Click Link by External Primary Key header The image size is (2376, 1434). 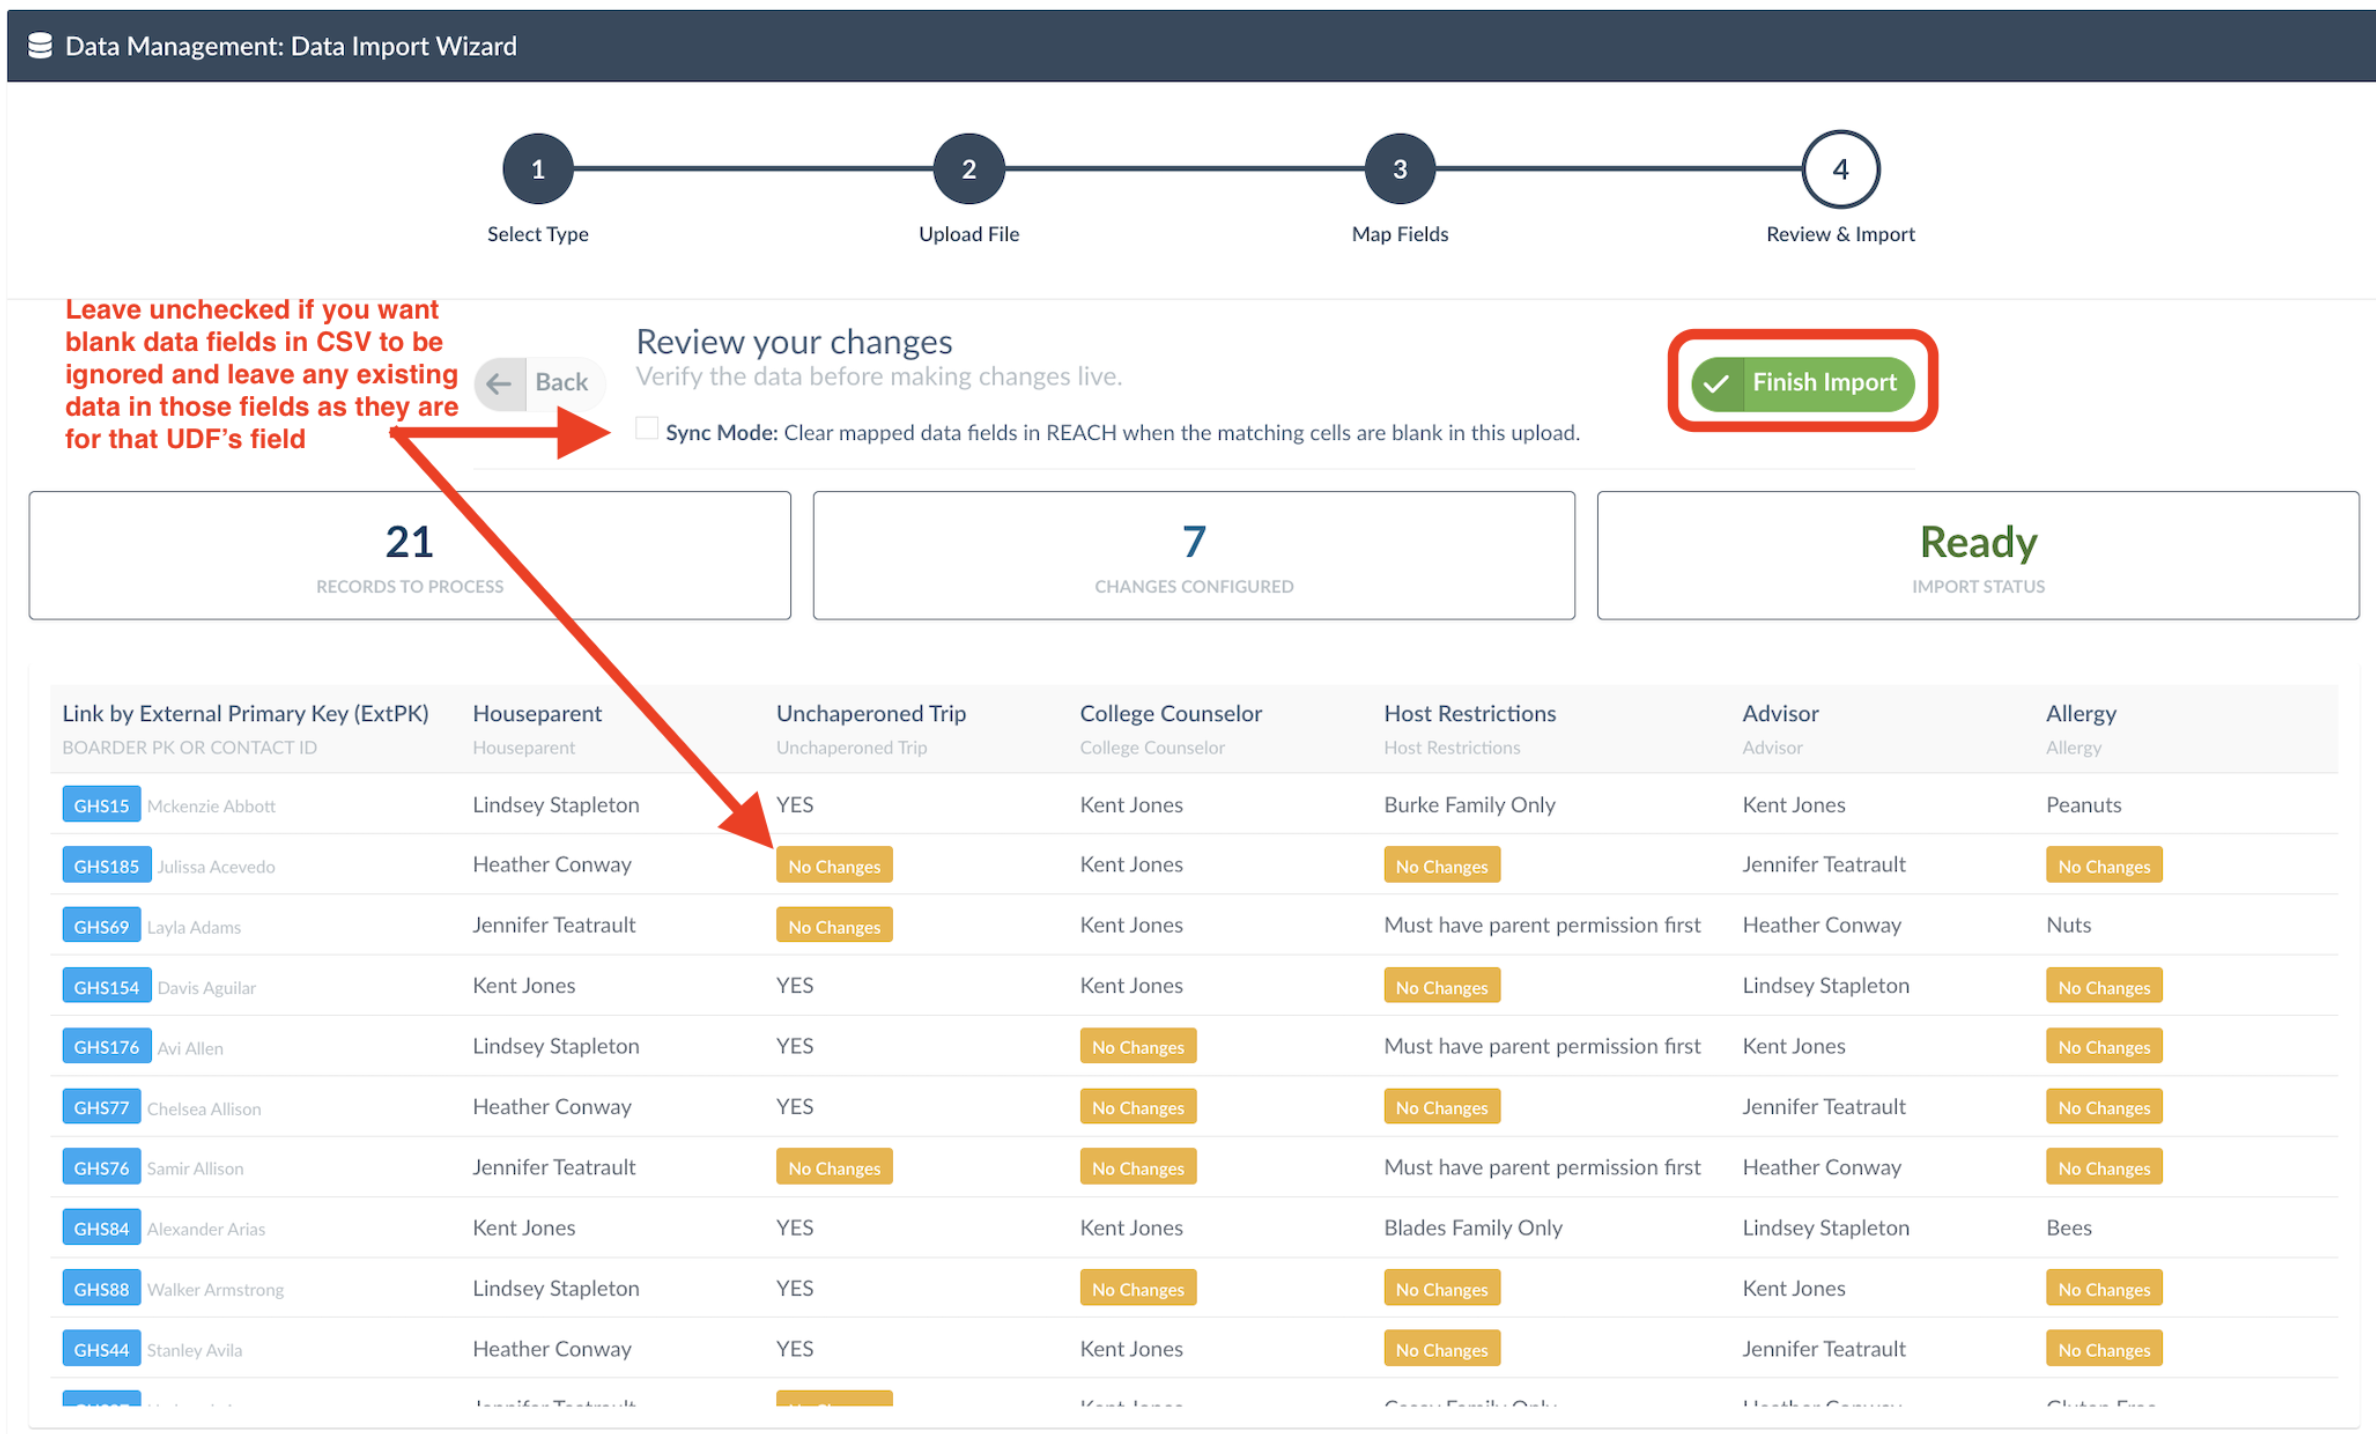click(245, 713)
